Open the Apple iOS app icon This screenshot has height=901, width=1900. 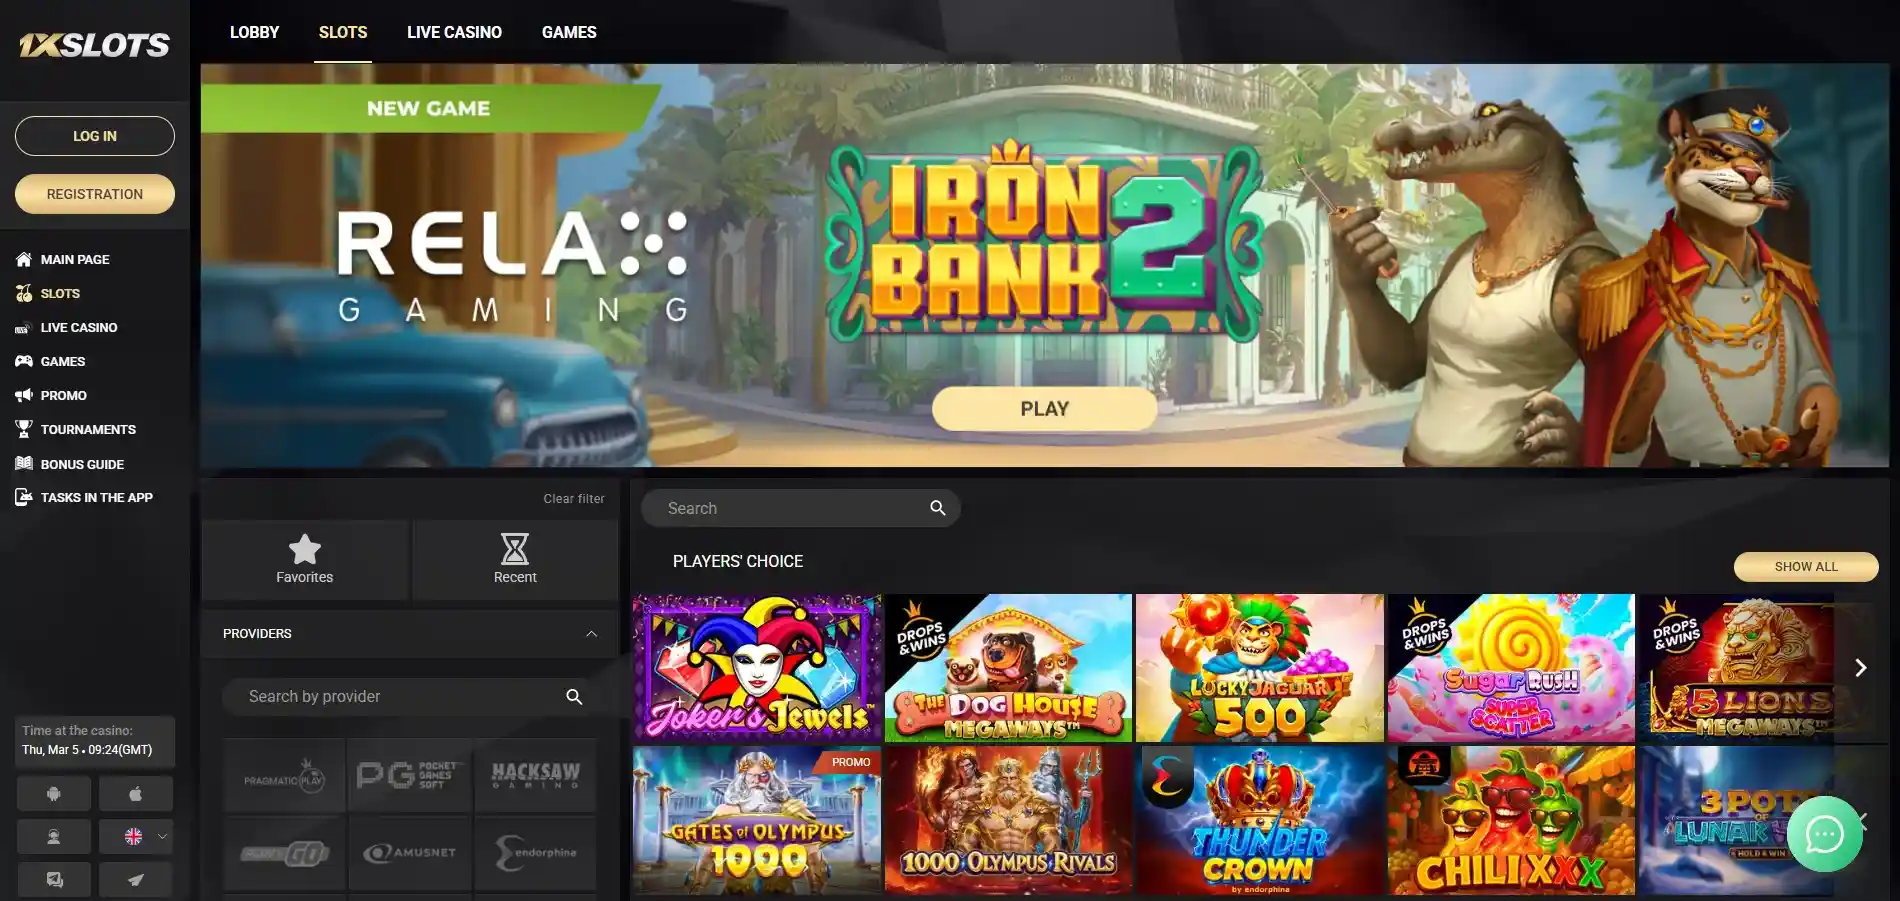coord(136,794)
